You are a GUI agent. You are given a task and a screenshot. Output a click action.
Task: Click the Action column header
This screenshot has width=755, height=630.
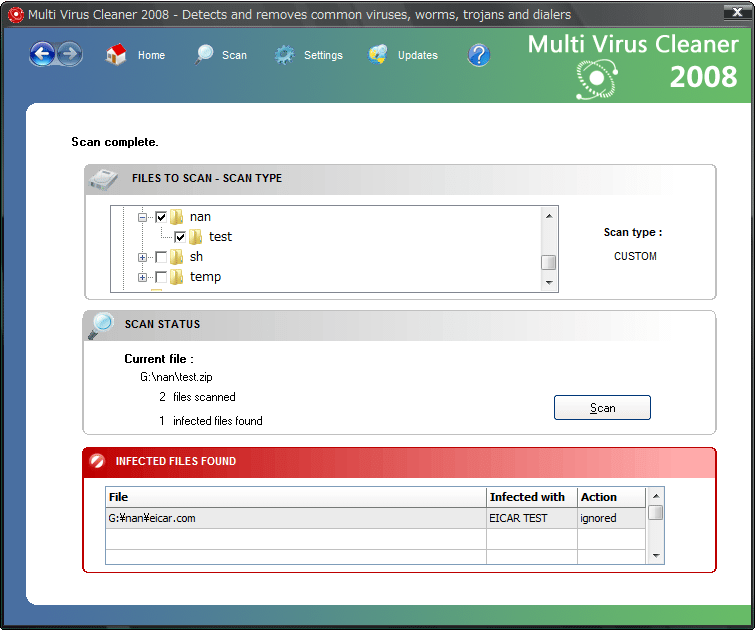(612, 497)
